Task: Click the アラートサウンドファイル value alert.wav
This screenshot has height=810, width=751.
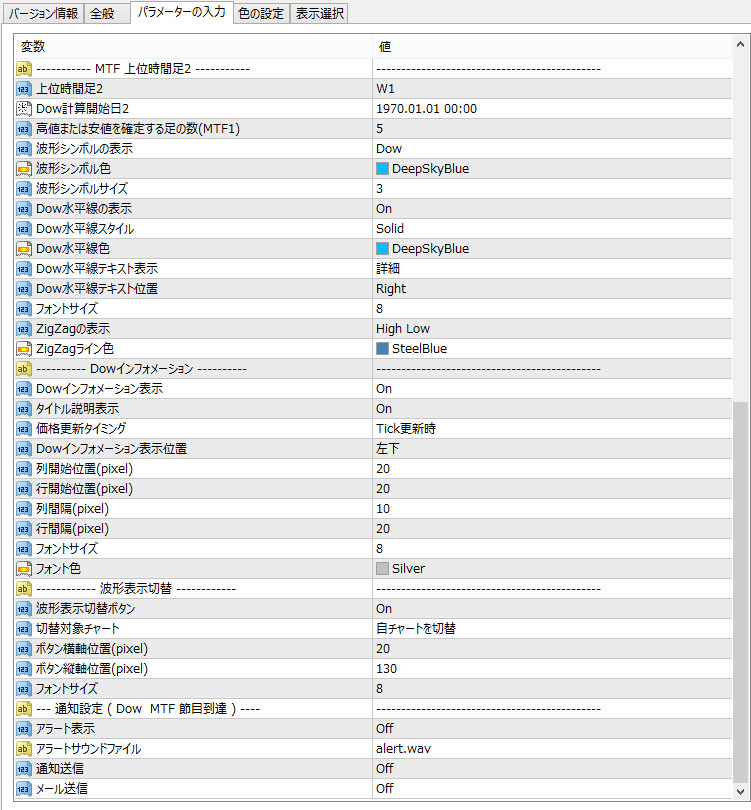Action: pyautogui.click(x=403, y=749)
